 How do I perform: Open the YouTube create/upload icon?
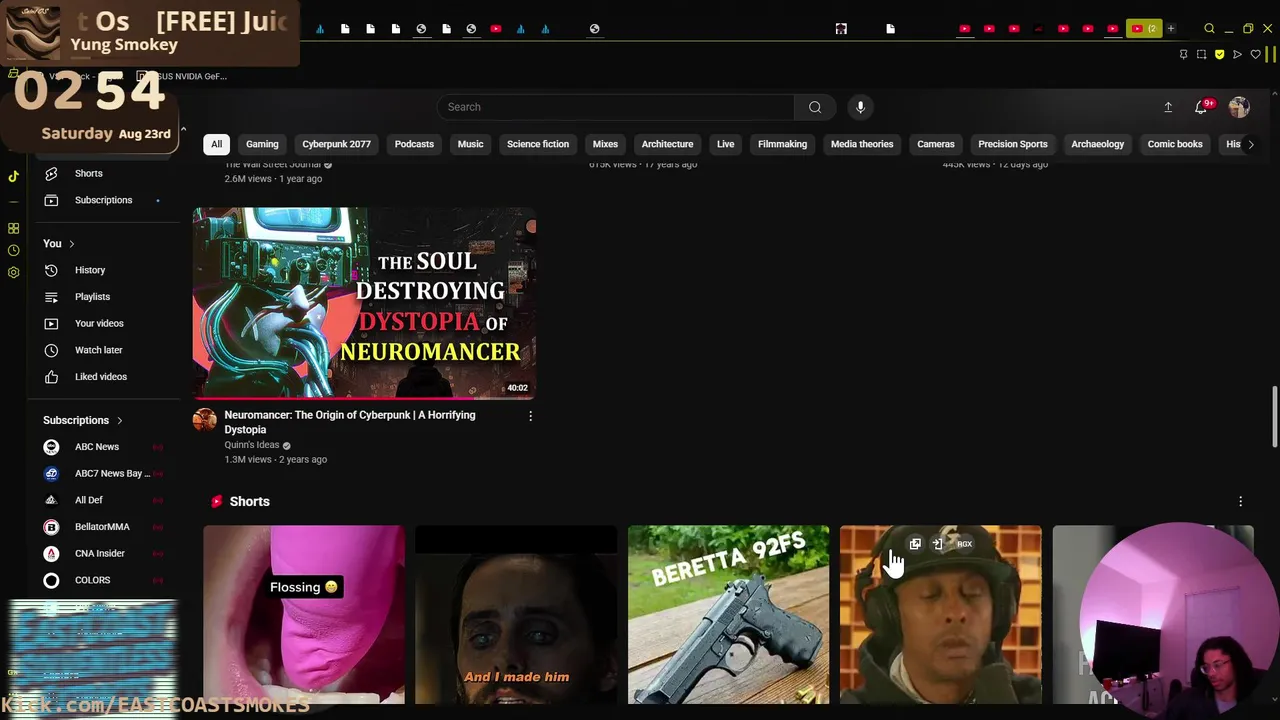point(1168,107)
